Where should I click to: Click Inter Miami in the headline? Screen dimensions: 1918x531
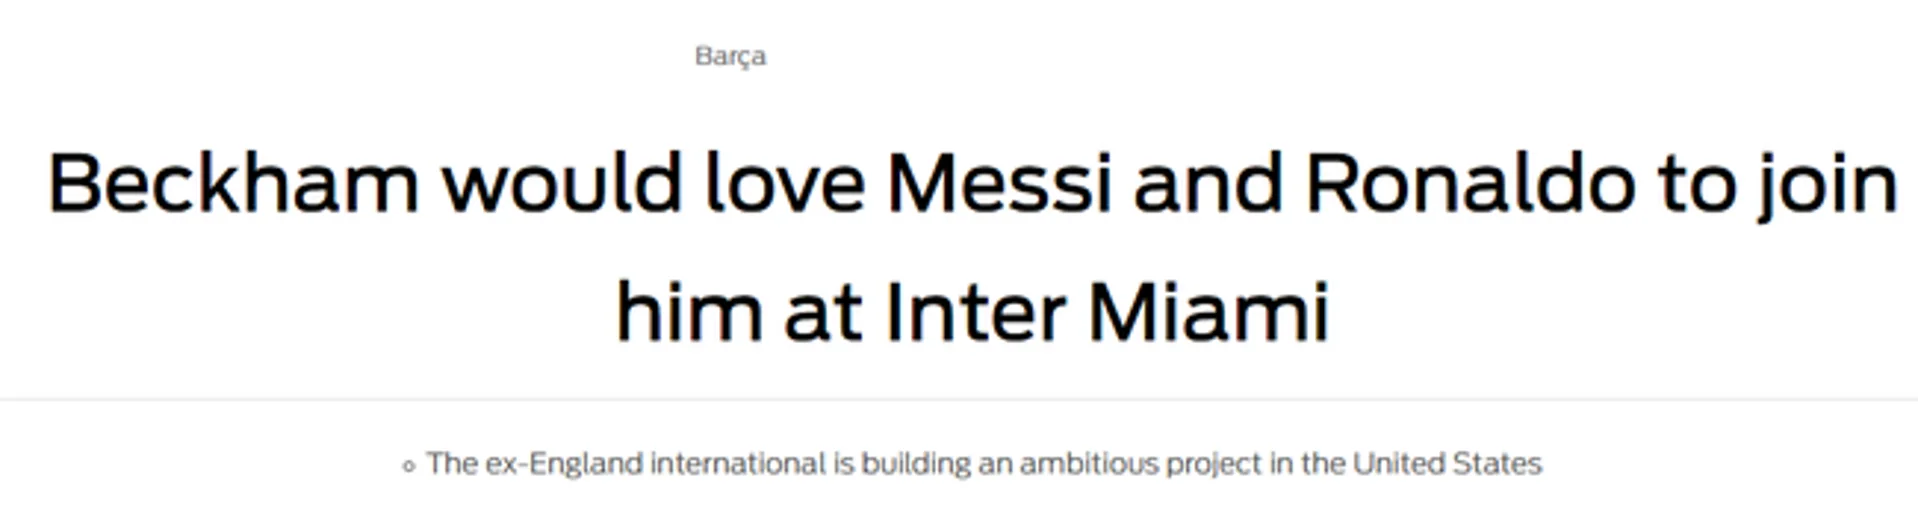[x=1107, y=313]
